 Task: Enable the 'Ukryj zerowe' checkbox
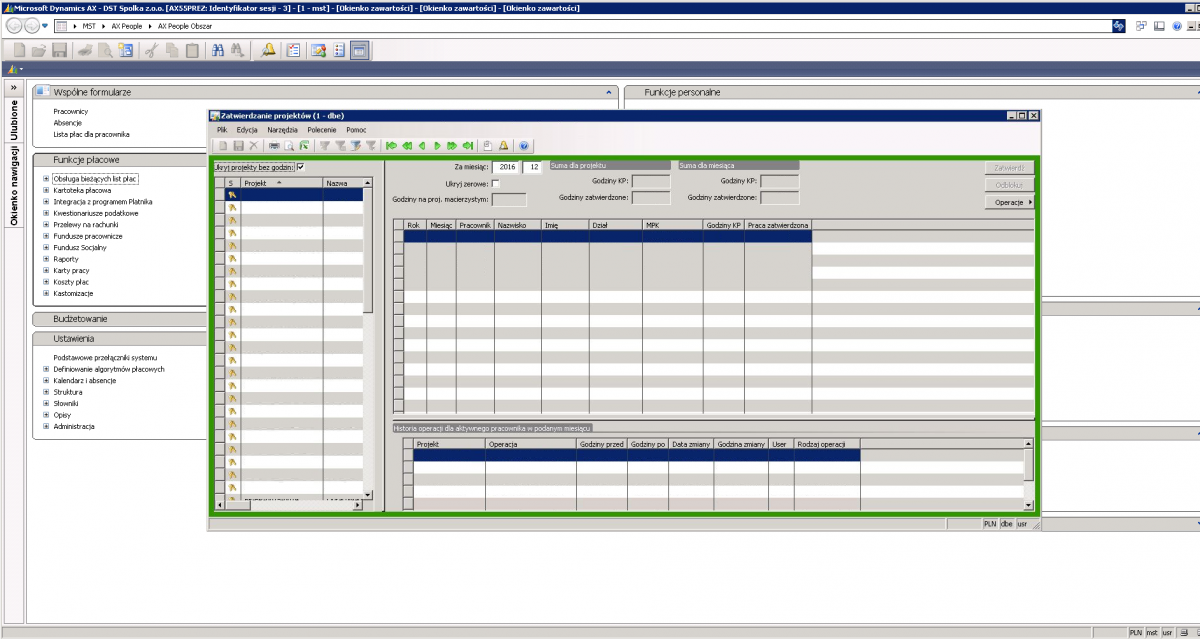[496, 183]
